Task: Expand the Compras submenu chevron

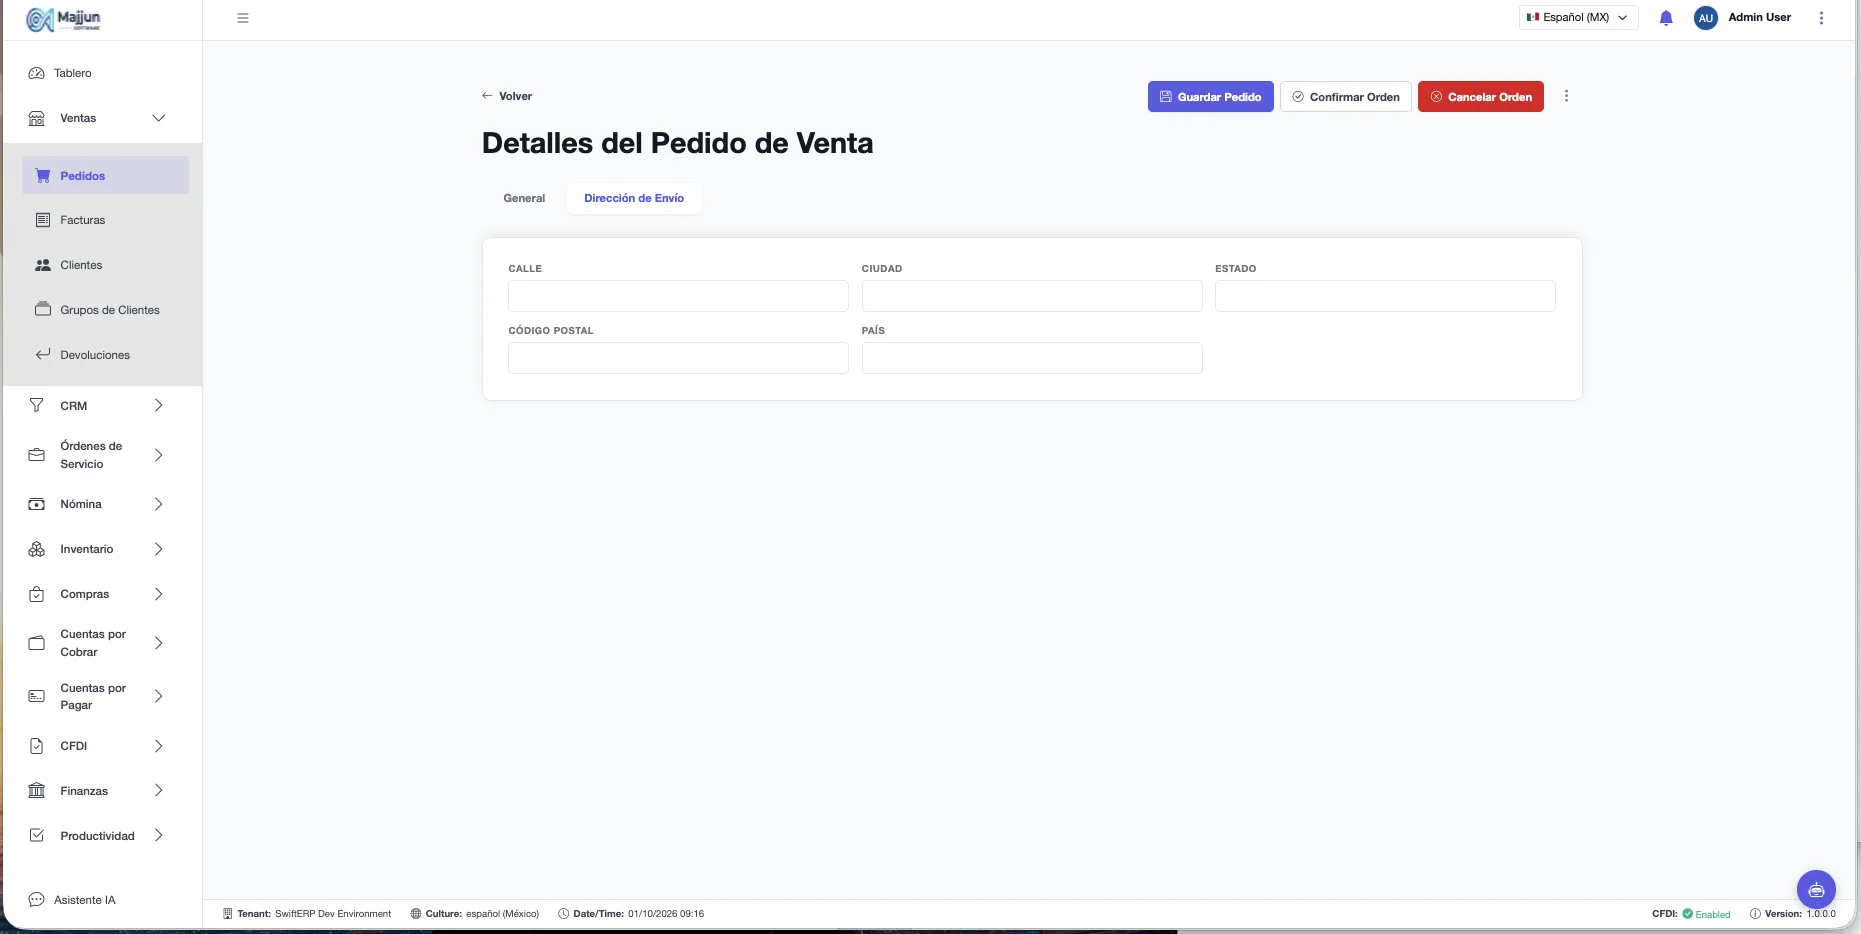Action: tap(158, 594)
